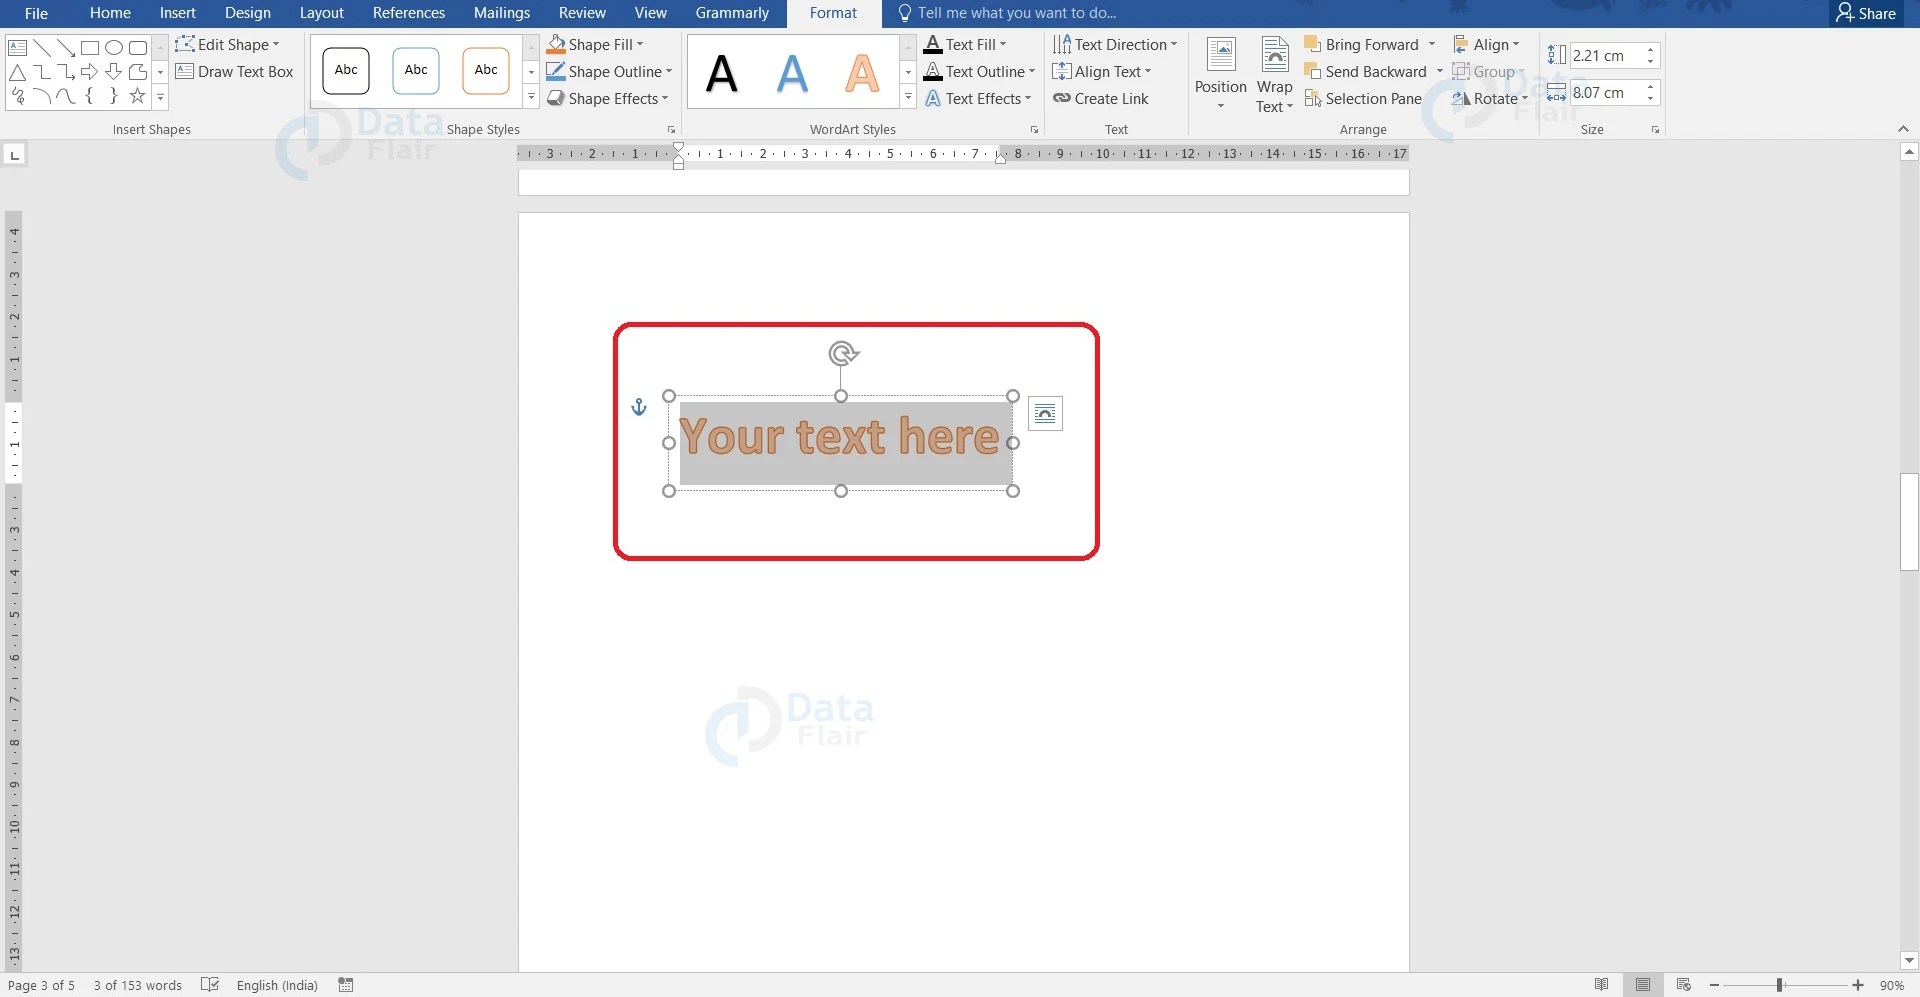Select the Shape Outline tool

tap(609, 71)
